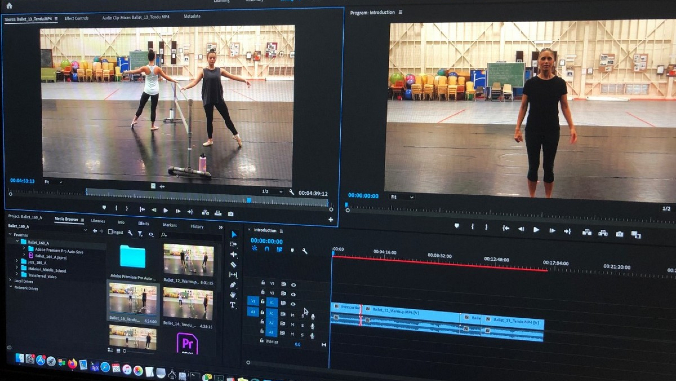Switch to the History tab
The height and width of the screenshot is (381, 676).
point(197,226)
